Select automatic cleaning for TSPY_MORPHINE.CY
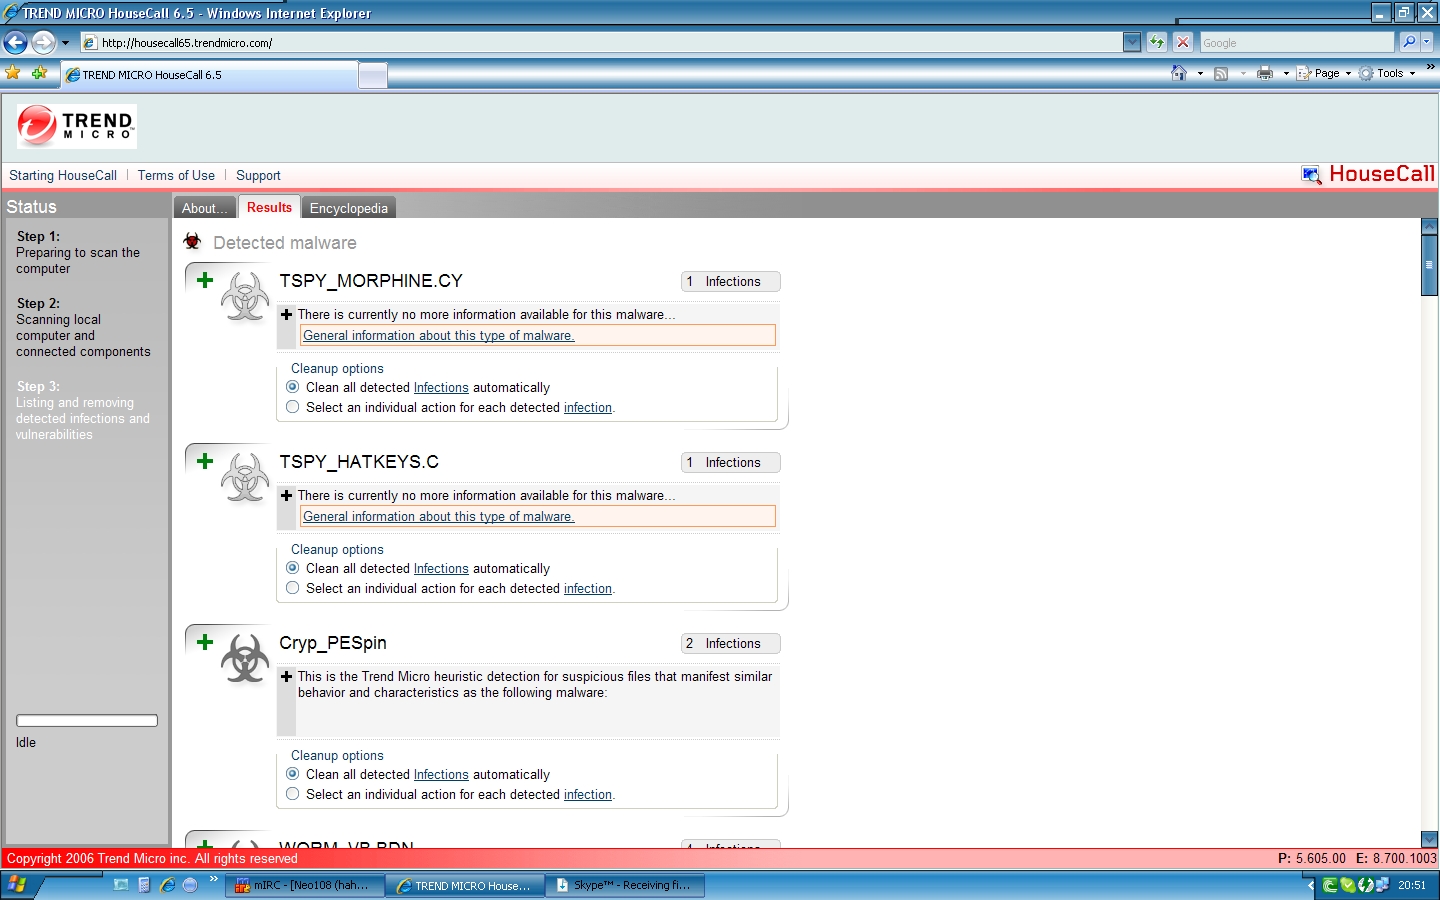 [x=292, y=387]
